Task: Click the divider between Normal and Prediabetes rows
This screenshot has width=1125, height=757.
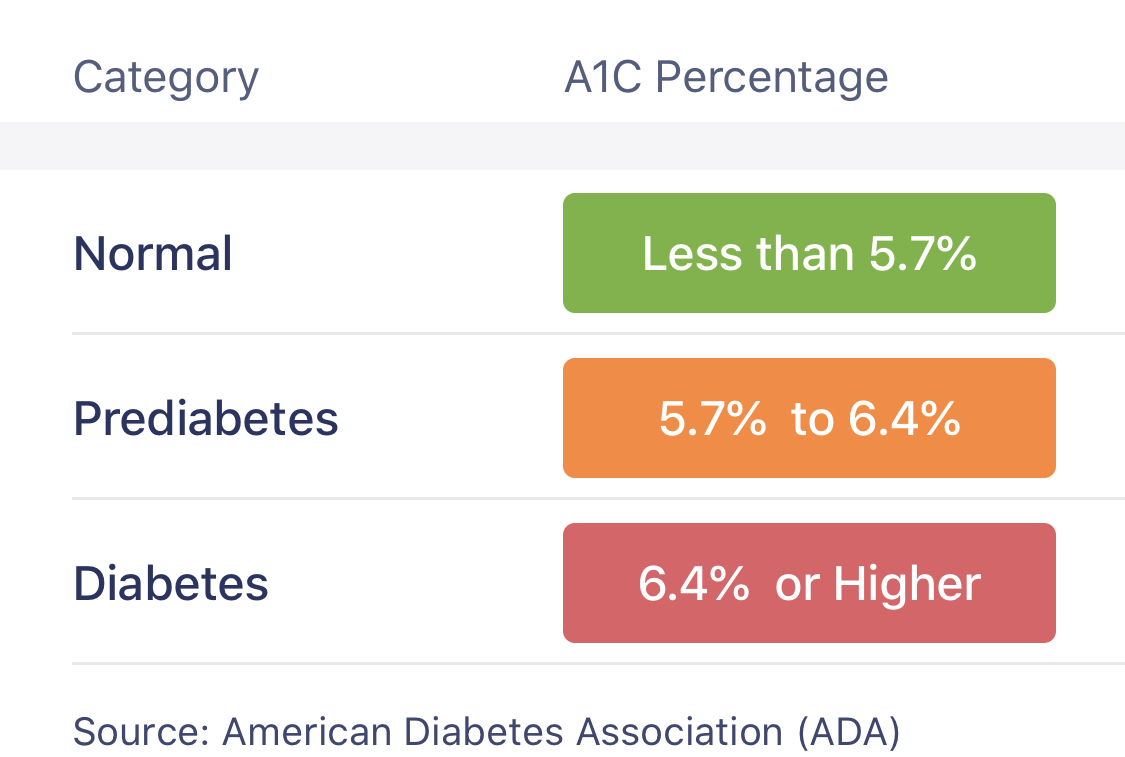Action: coord(598,334)
